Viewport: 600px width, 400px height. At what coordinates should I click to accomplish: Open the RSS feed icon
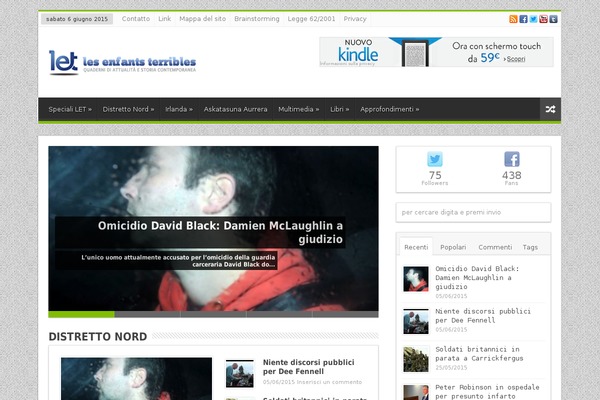click(513, 19)
